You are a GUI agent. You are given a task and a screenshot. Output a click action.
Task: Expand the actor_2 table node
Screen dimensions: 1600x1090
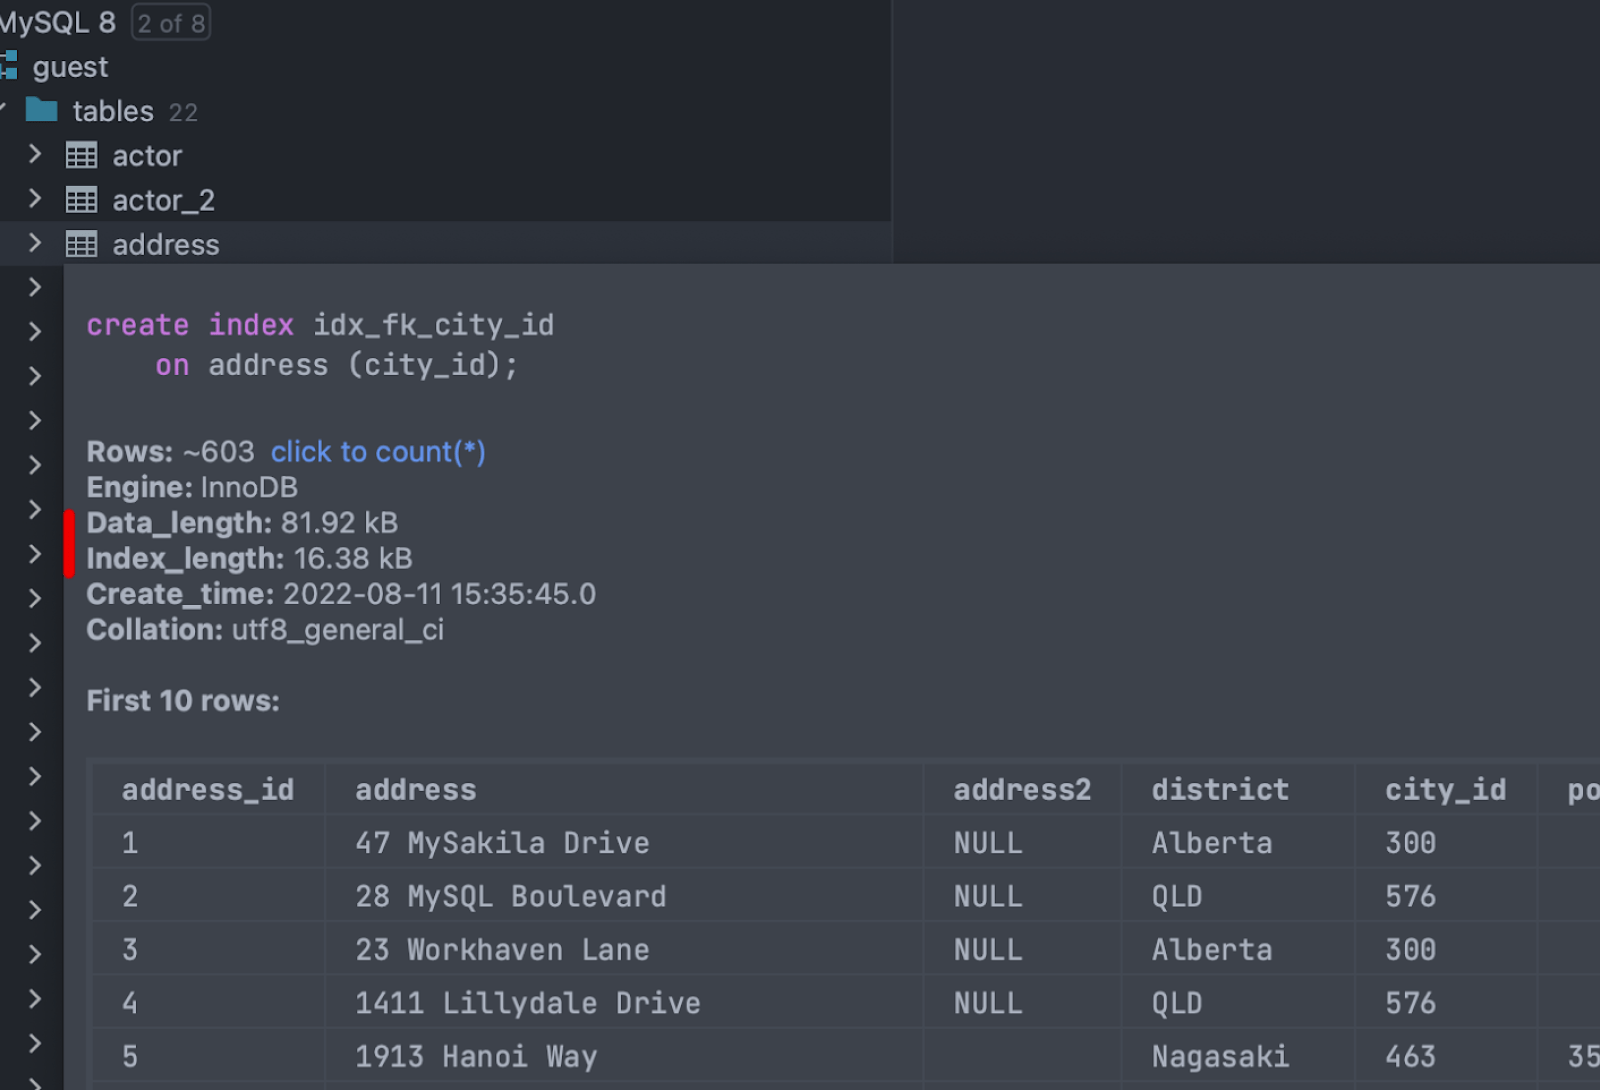pos(35,199)
